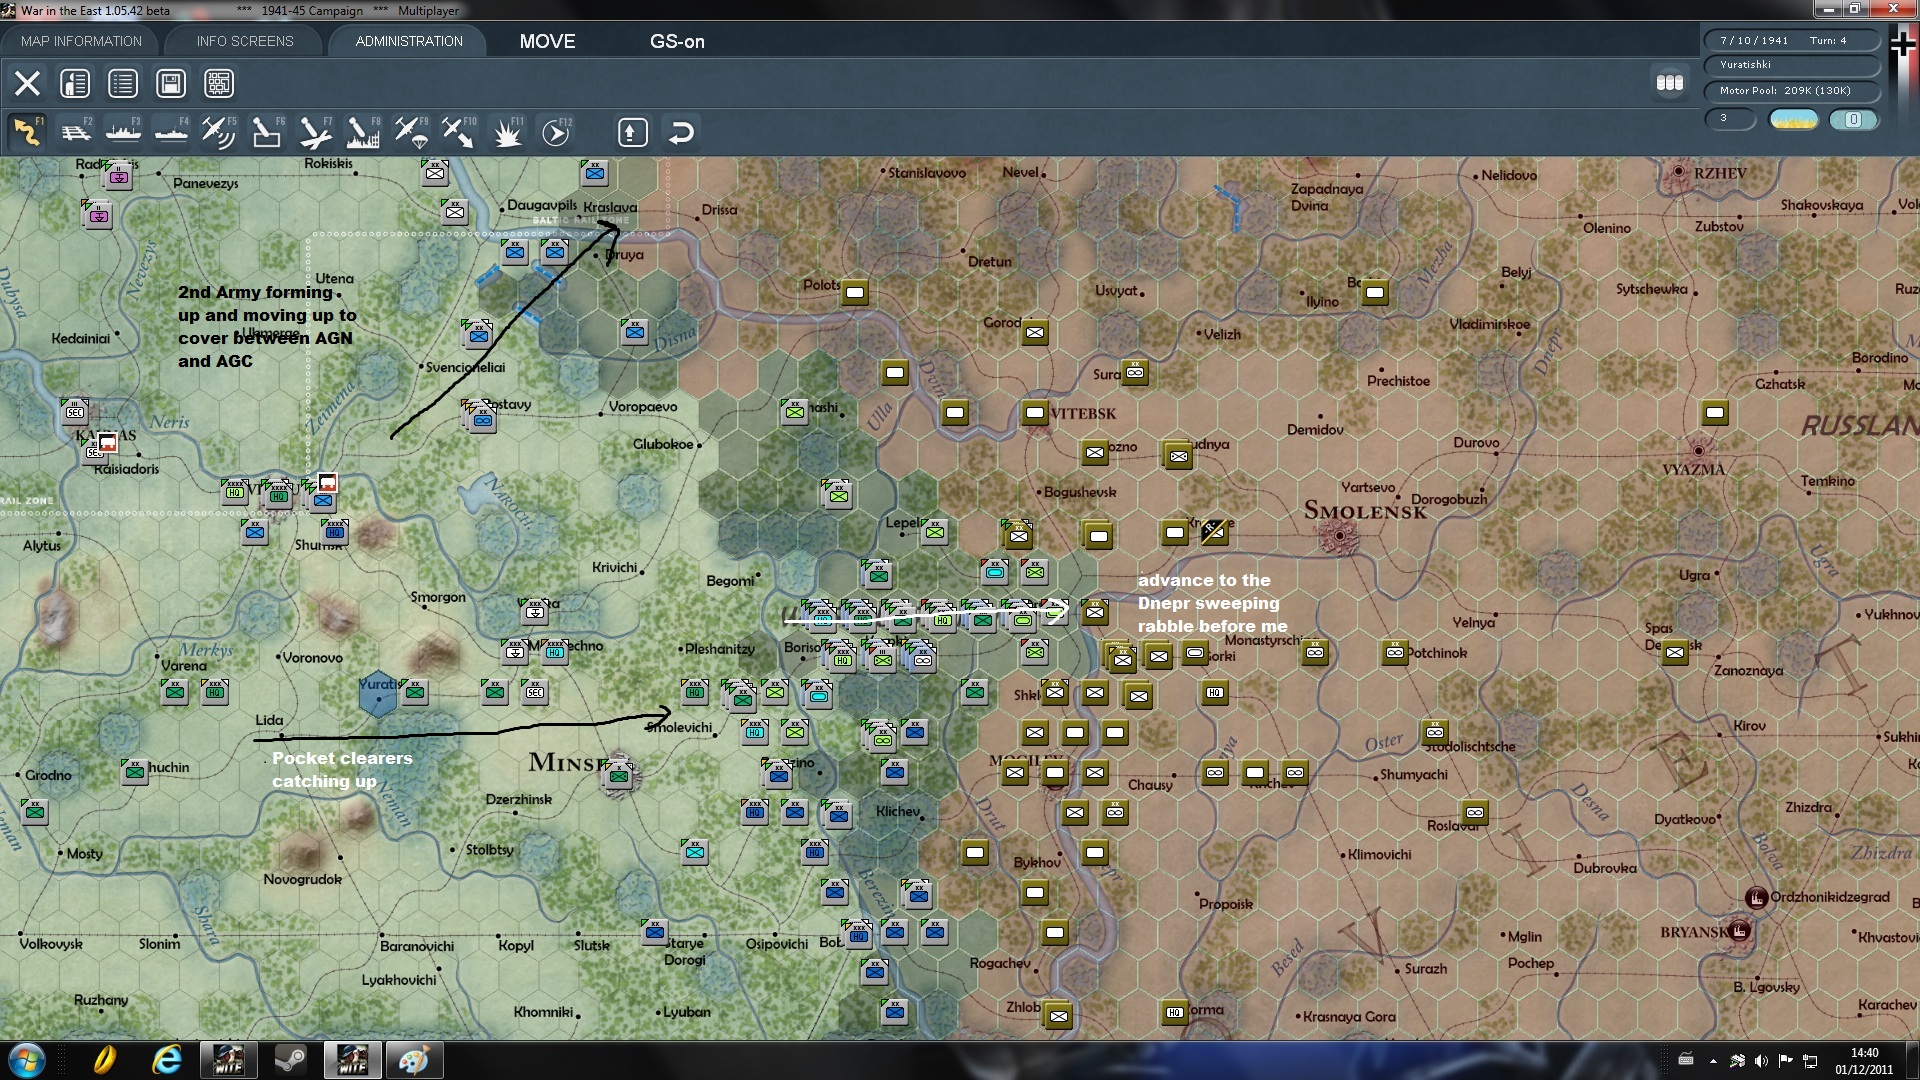
Task: Select the F1 move mode icon
Action: (x=28, y=132)
